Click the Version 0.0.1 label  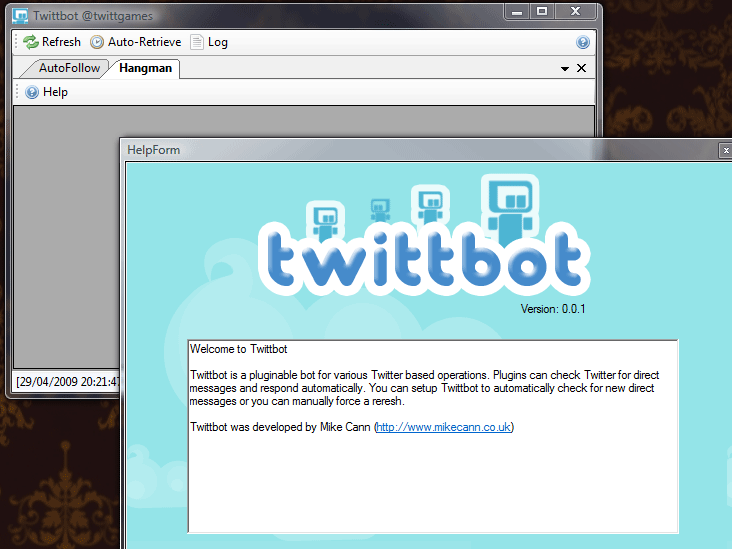point(553,309)
